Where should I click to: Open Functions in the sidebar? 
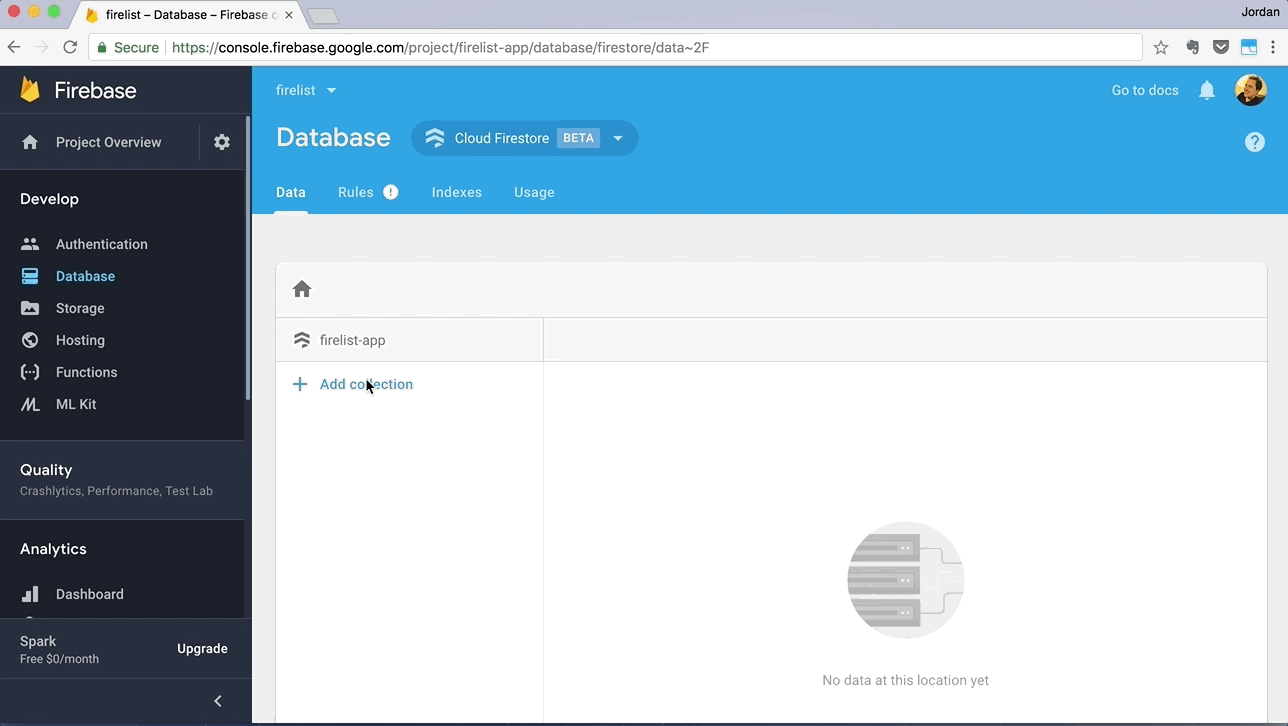click(x=87, y=372)
